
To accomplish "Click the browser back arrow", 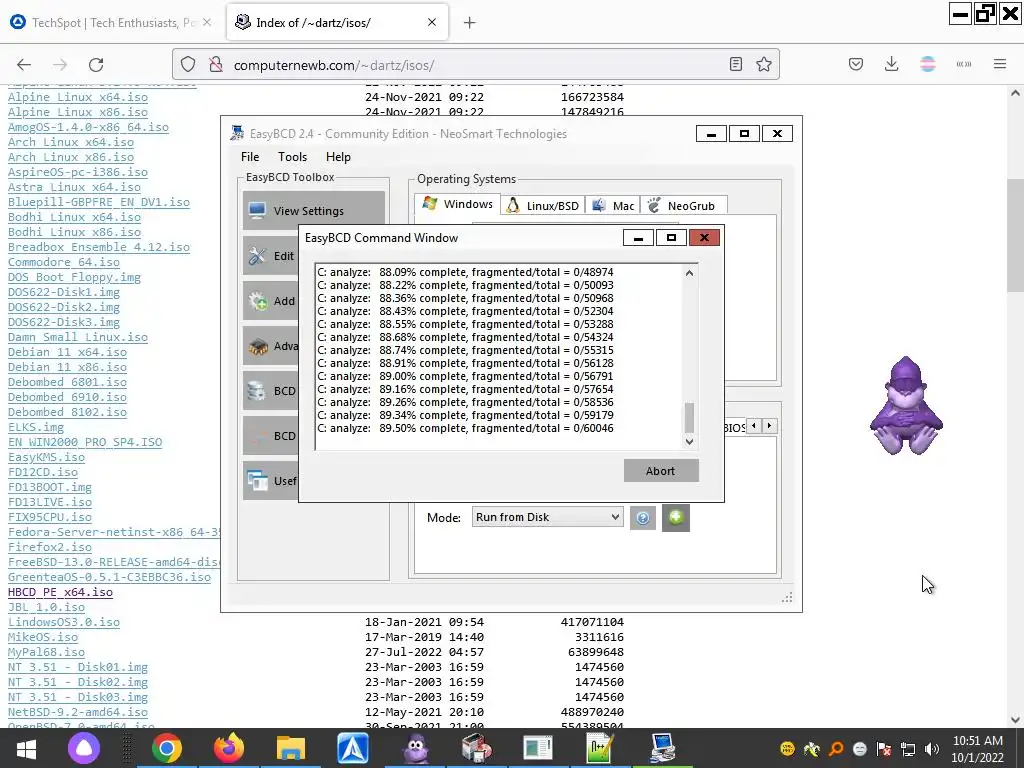I will (x=24, y=65).
